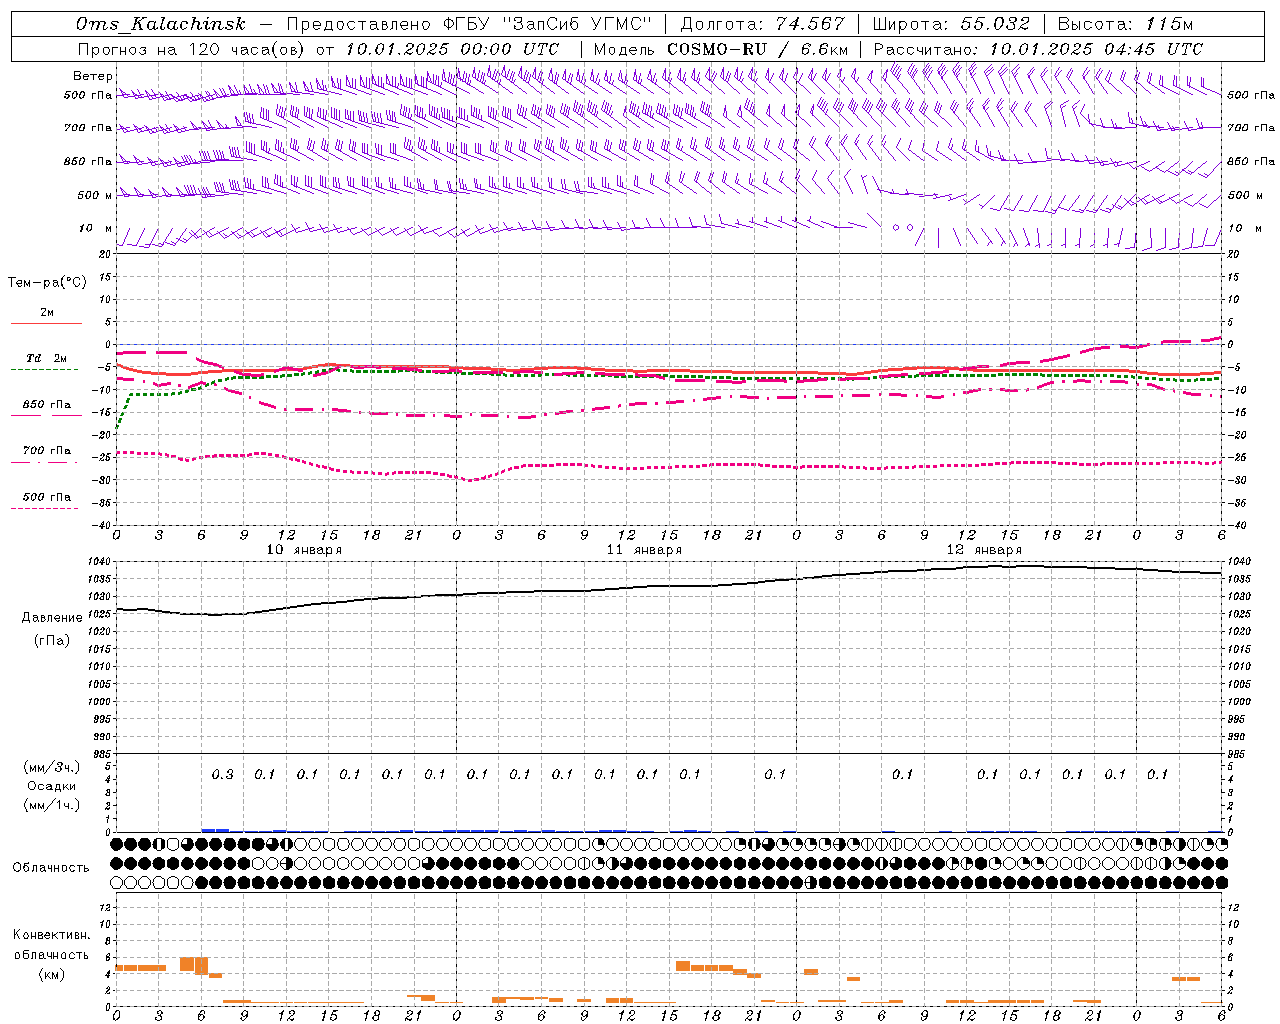Click the 'Td 2м' dew point legend label
This screenshot has width=1280, height=1024.
[x=47, y=358]
